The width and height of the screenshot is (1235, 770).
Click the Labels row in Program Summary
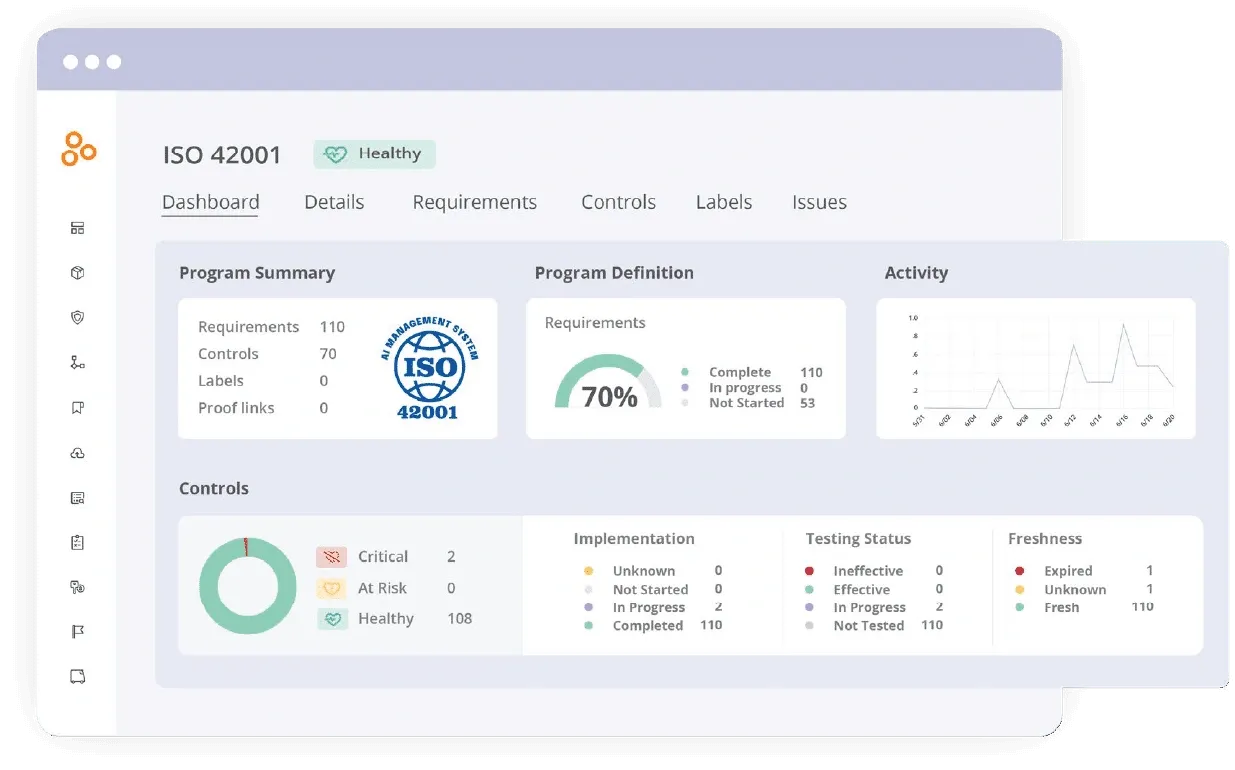(x=263, y=381)
